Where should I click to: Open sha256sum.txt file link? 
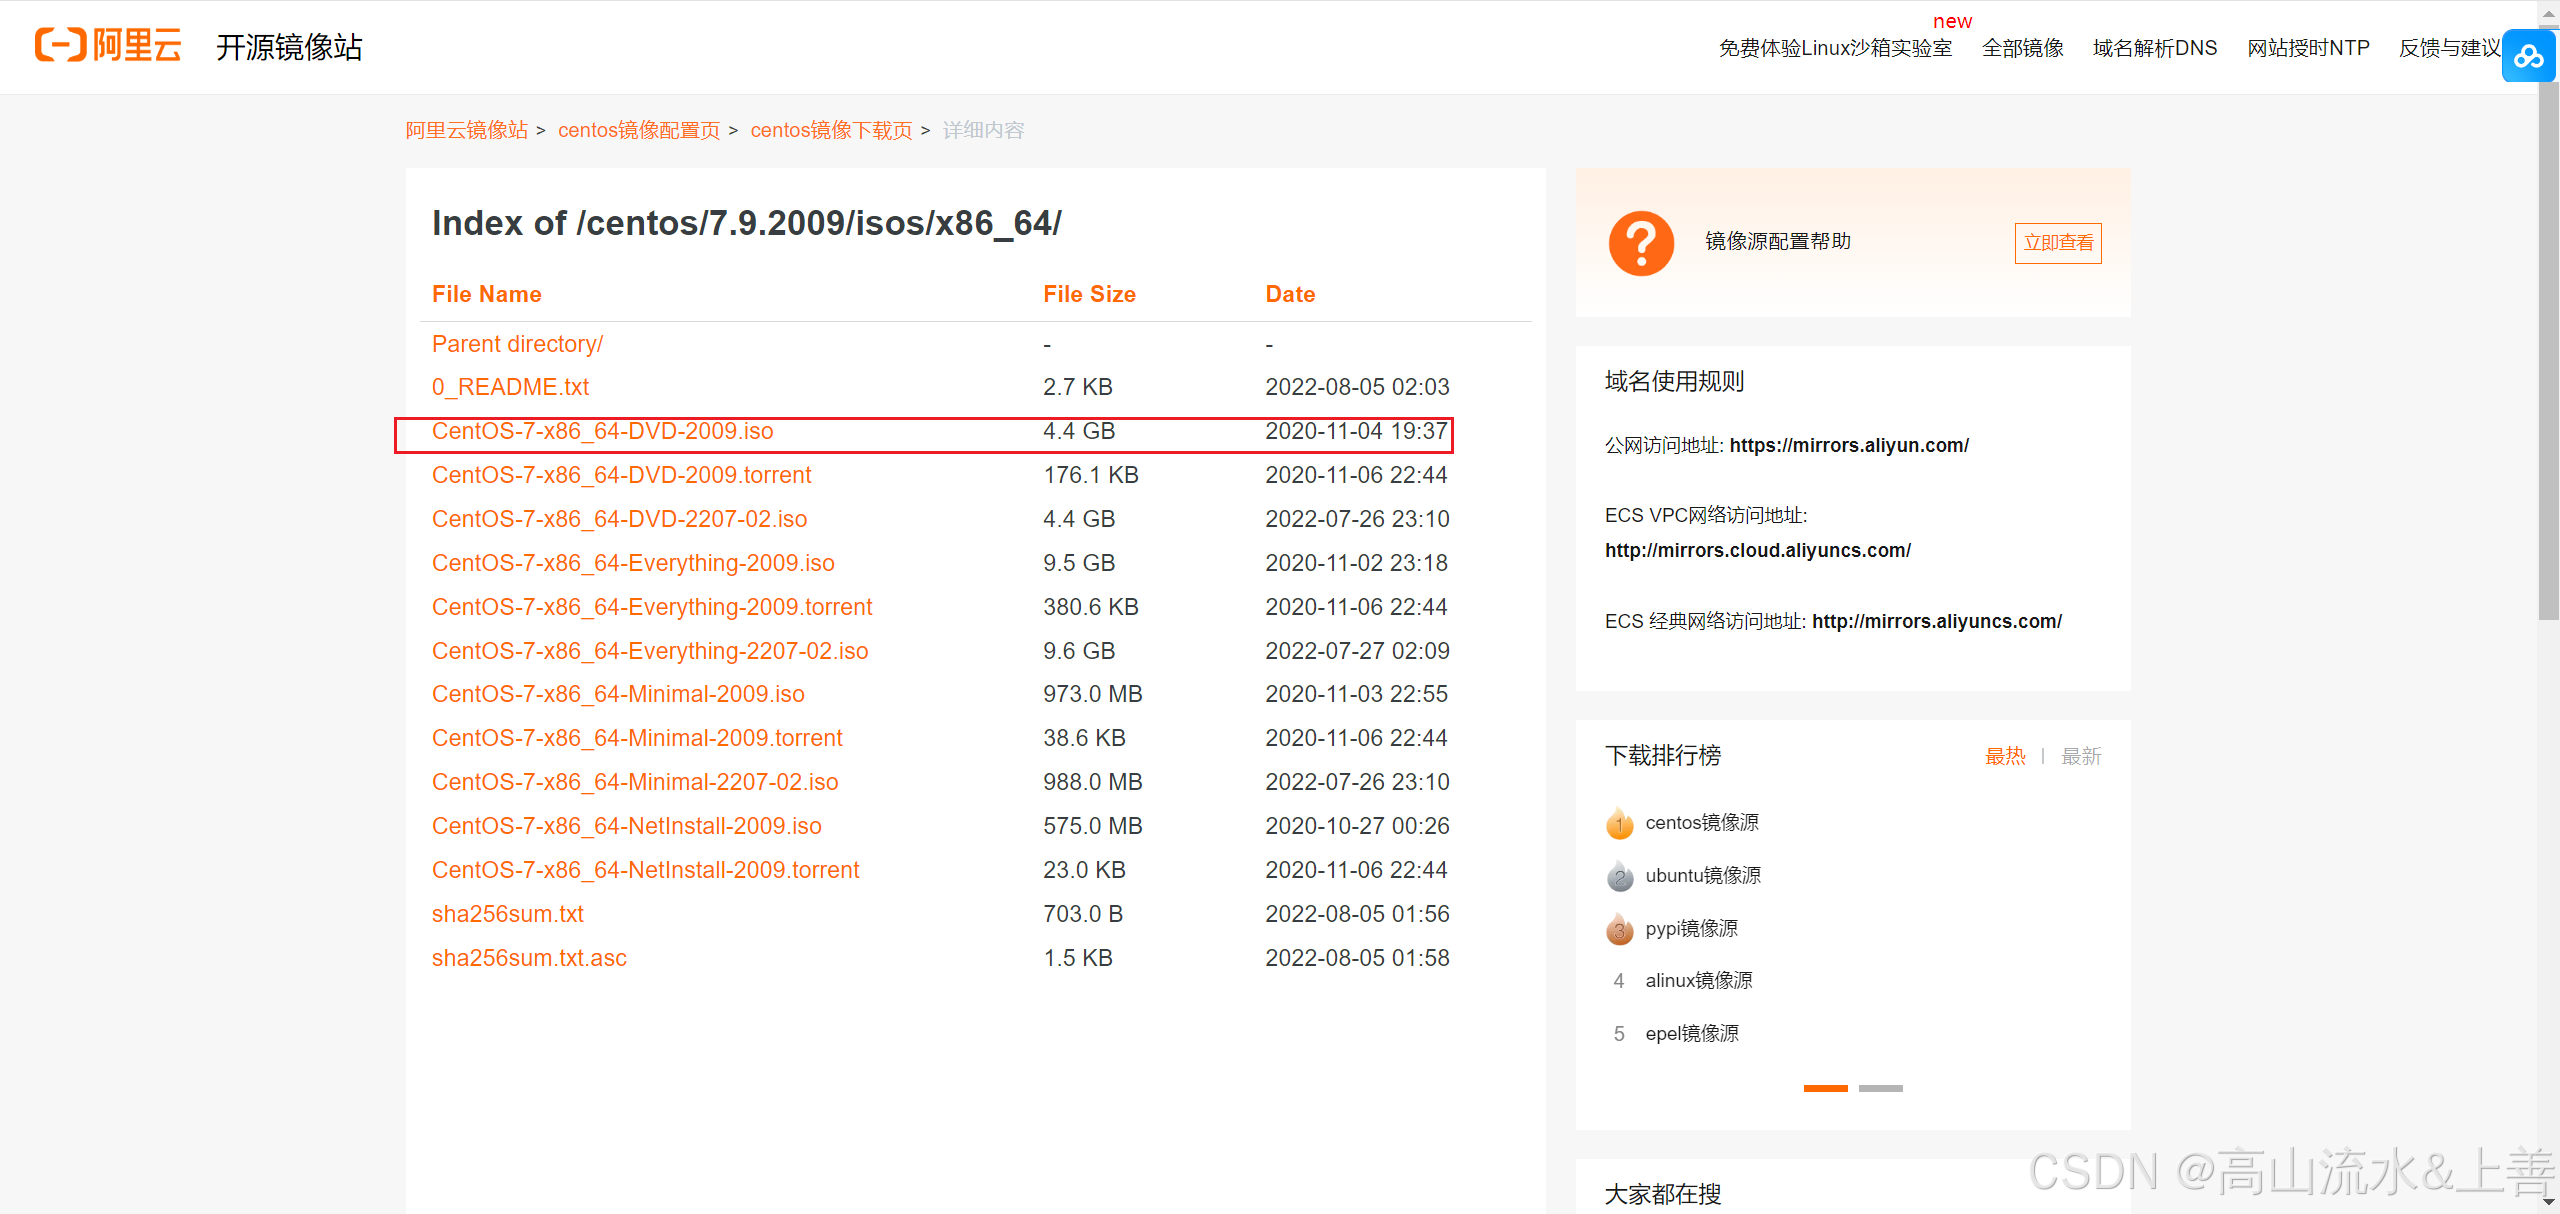click(x=507, y=914)
